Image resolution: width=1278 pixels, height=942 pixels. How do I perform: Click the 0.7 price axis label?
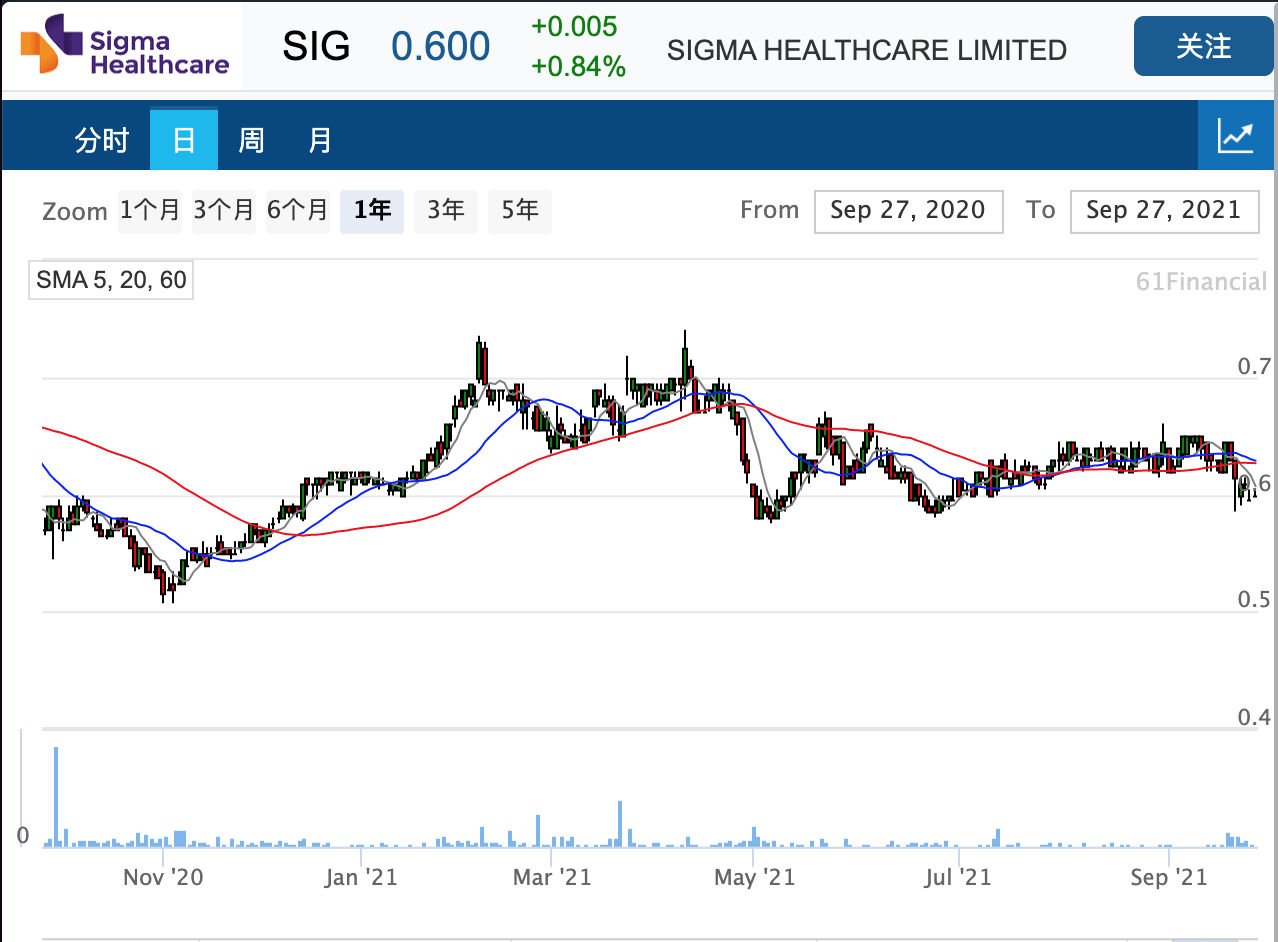[1254, 367]
